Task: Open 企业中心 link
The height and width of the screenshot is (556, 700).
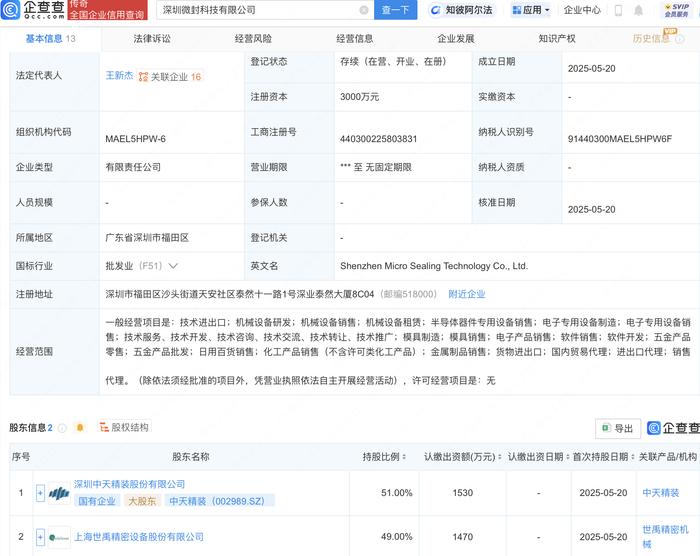Action: [582, 10]
